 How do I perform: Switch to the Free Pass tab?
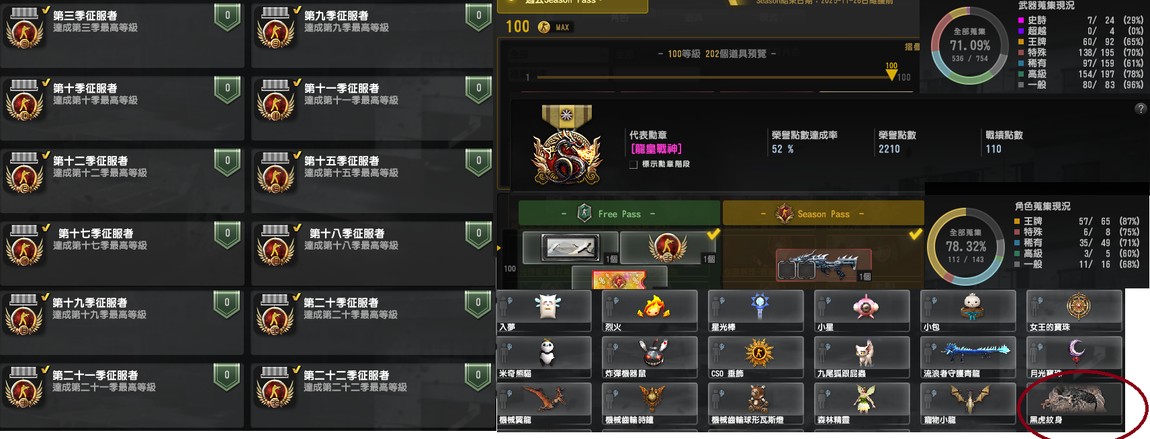click(619, 214)
